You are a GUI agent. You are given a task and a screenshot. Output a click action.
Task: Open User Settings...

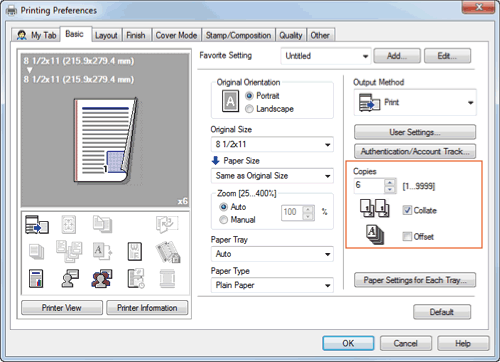415,132
